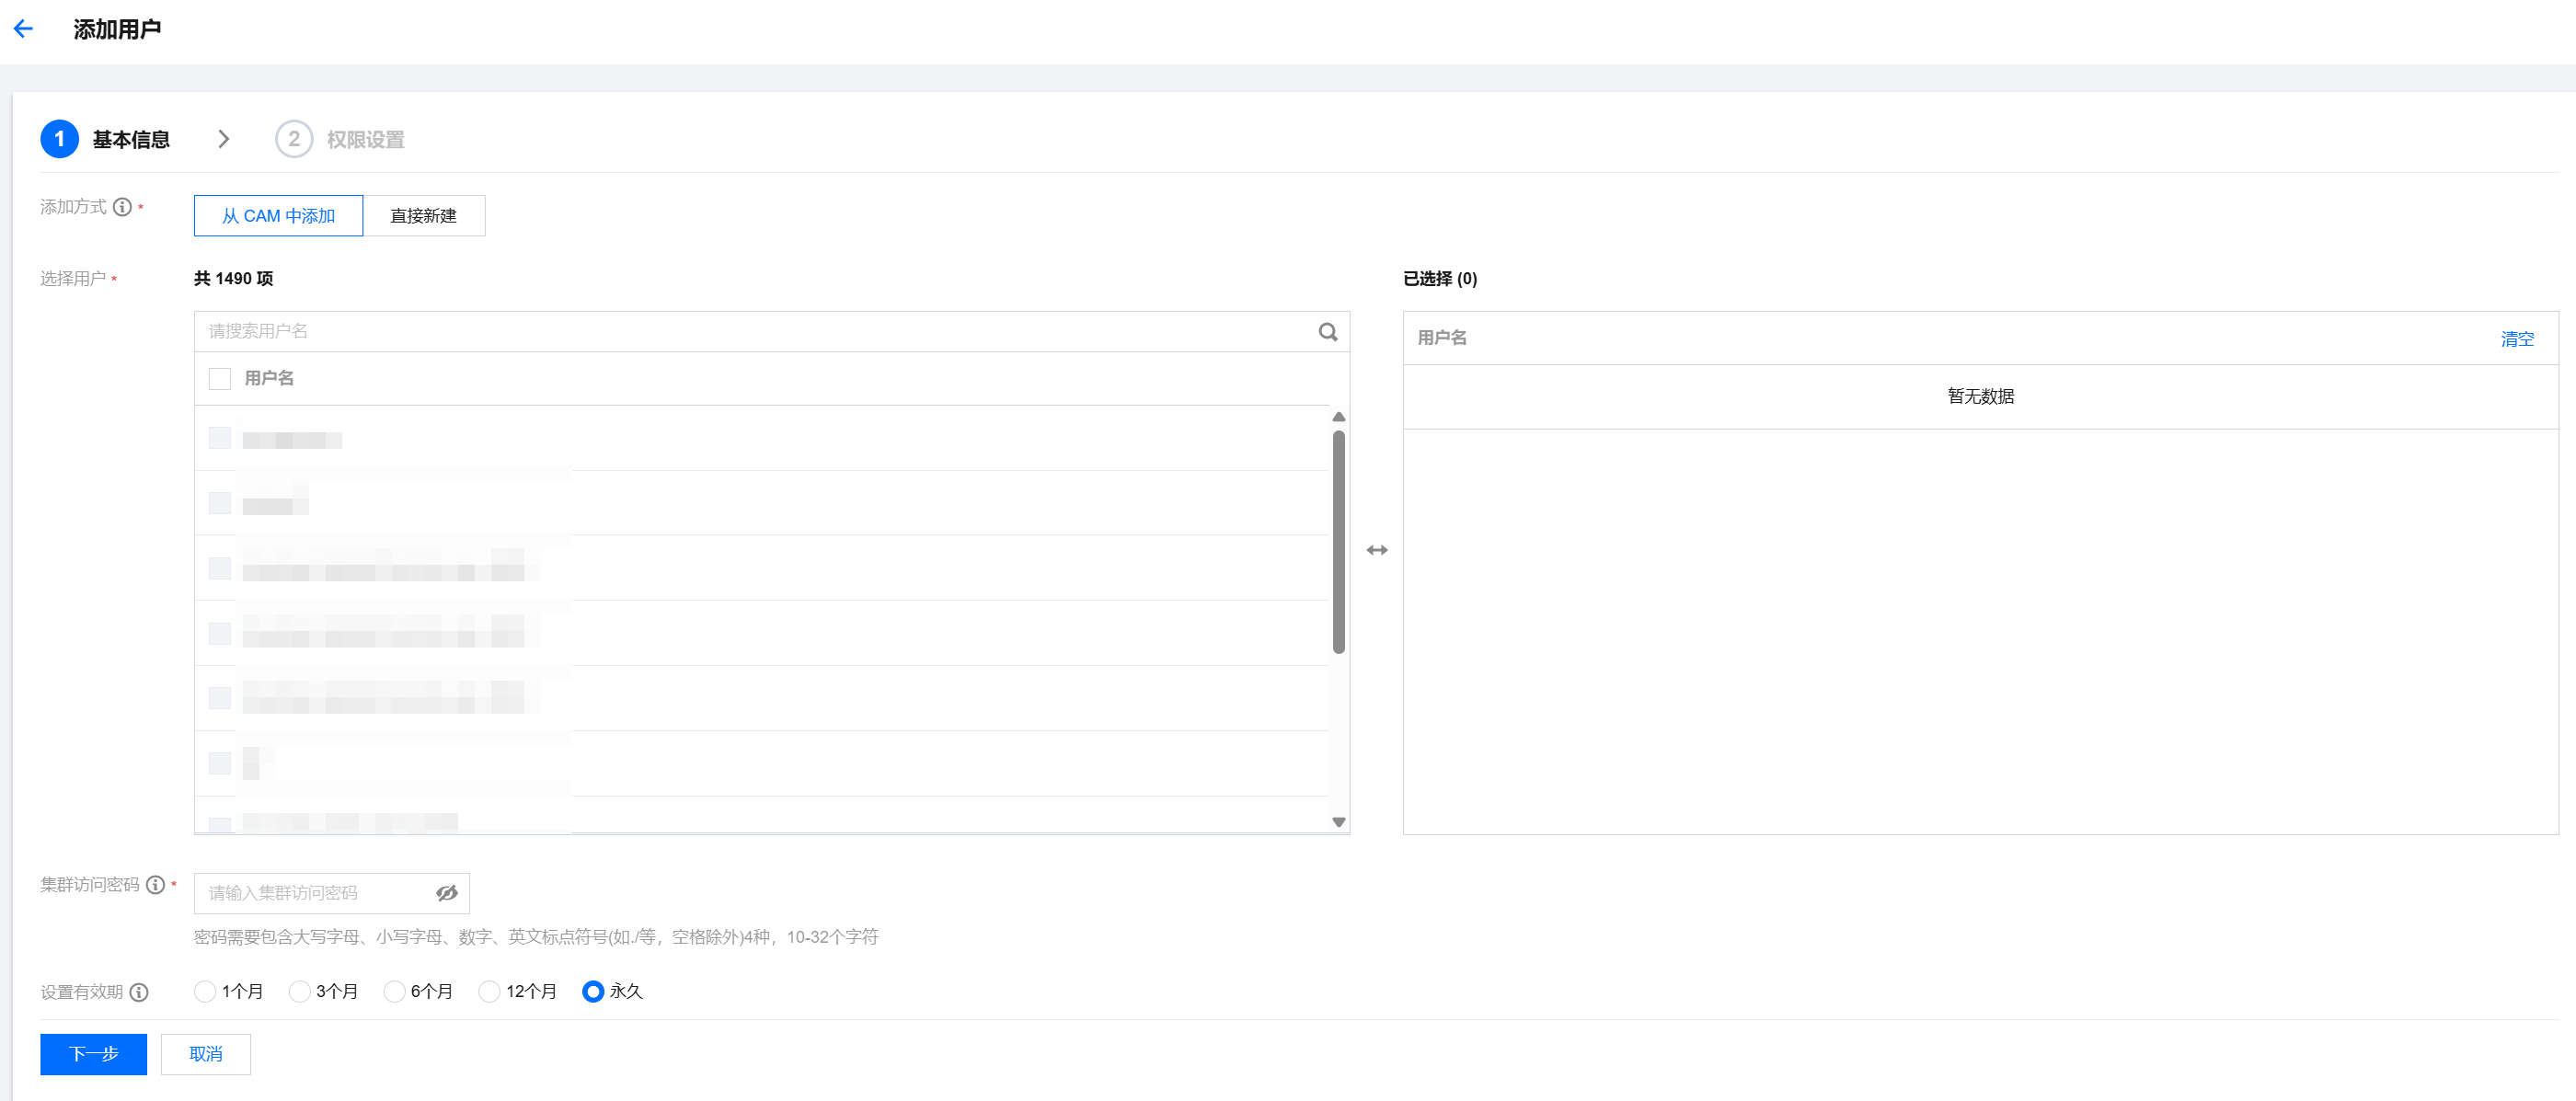Click the back arrow beside 添加用户

click(x=23, y=29)
